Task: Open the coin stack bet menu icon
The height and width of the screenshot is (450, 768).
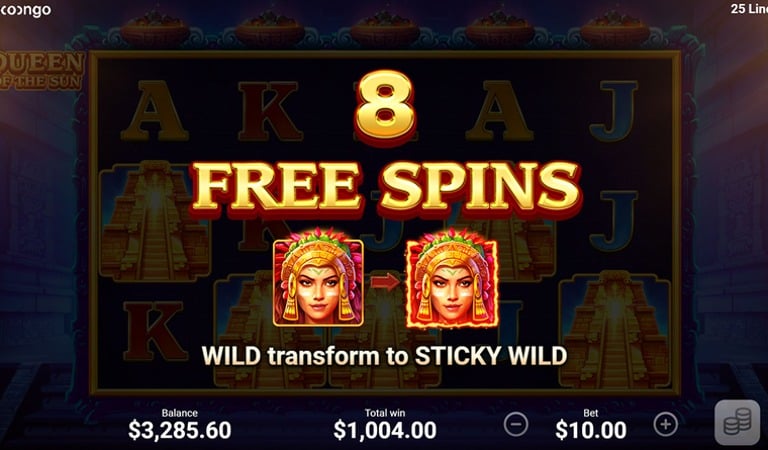Action: click(x=738, y=423)
